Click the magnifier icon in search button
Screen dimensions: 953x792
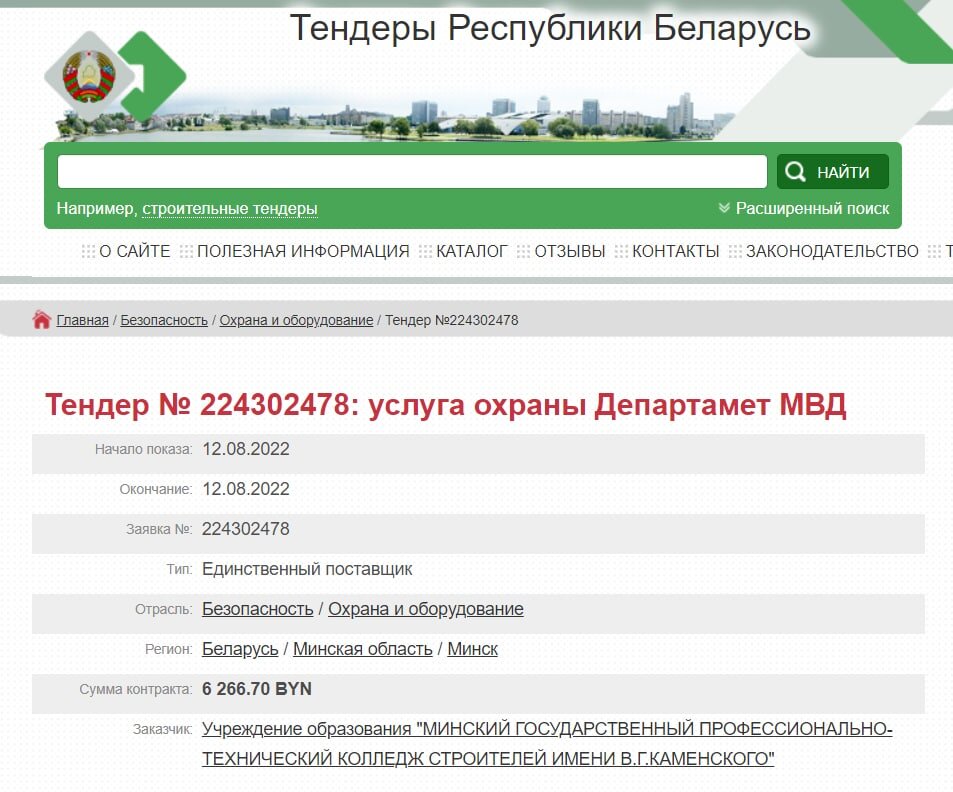[x=795, y=171]
